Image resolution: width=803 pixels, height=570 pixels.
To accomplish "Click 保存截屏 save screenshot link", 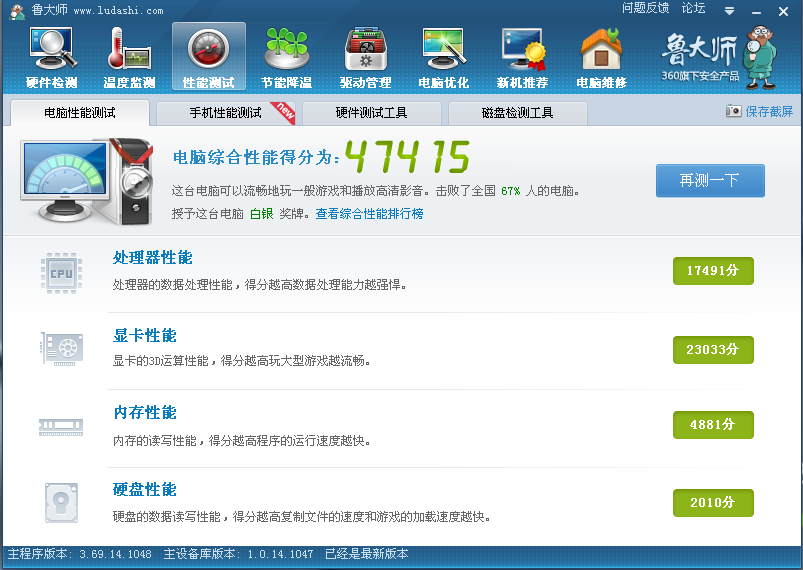I will click(x=769, y=111).
